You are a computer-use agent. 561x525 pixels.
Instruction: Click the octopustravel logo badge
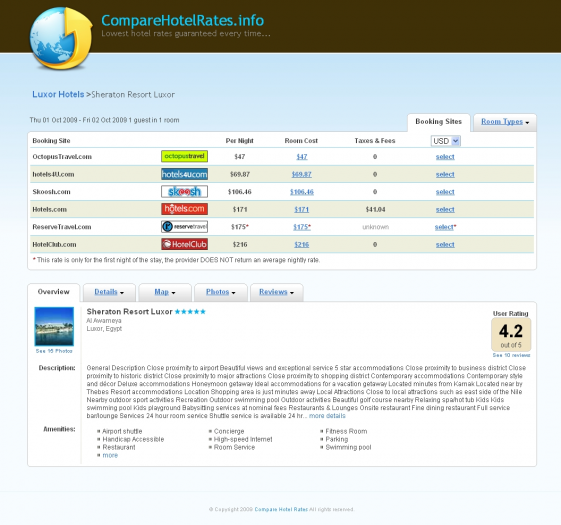pyautogui.click(x=184, y=156)
